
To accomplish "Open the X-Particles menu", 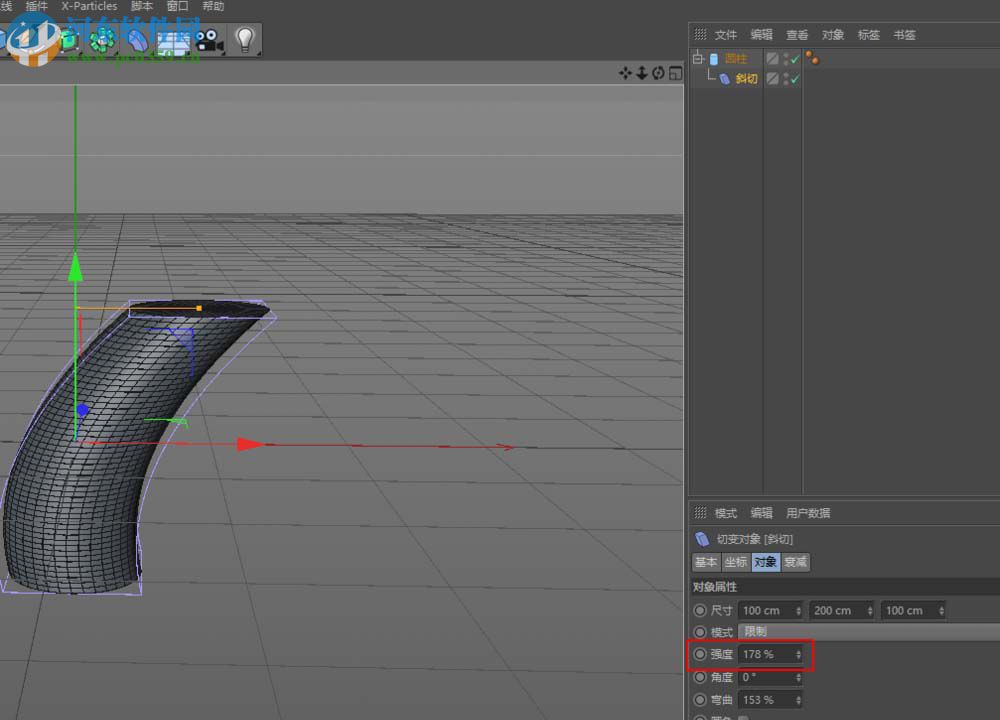I will point(88,6).
